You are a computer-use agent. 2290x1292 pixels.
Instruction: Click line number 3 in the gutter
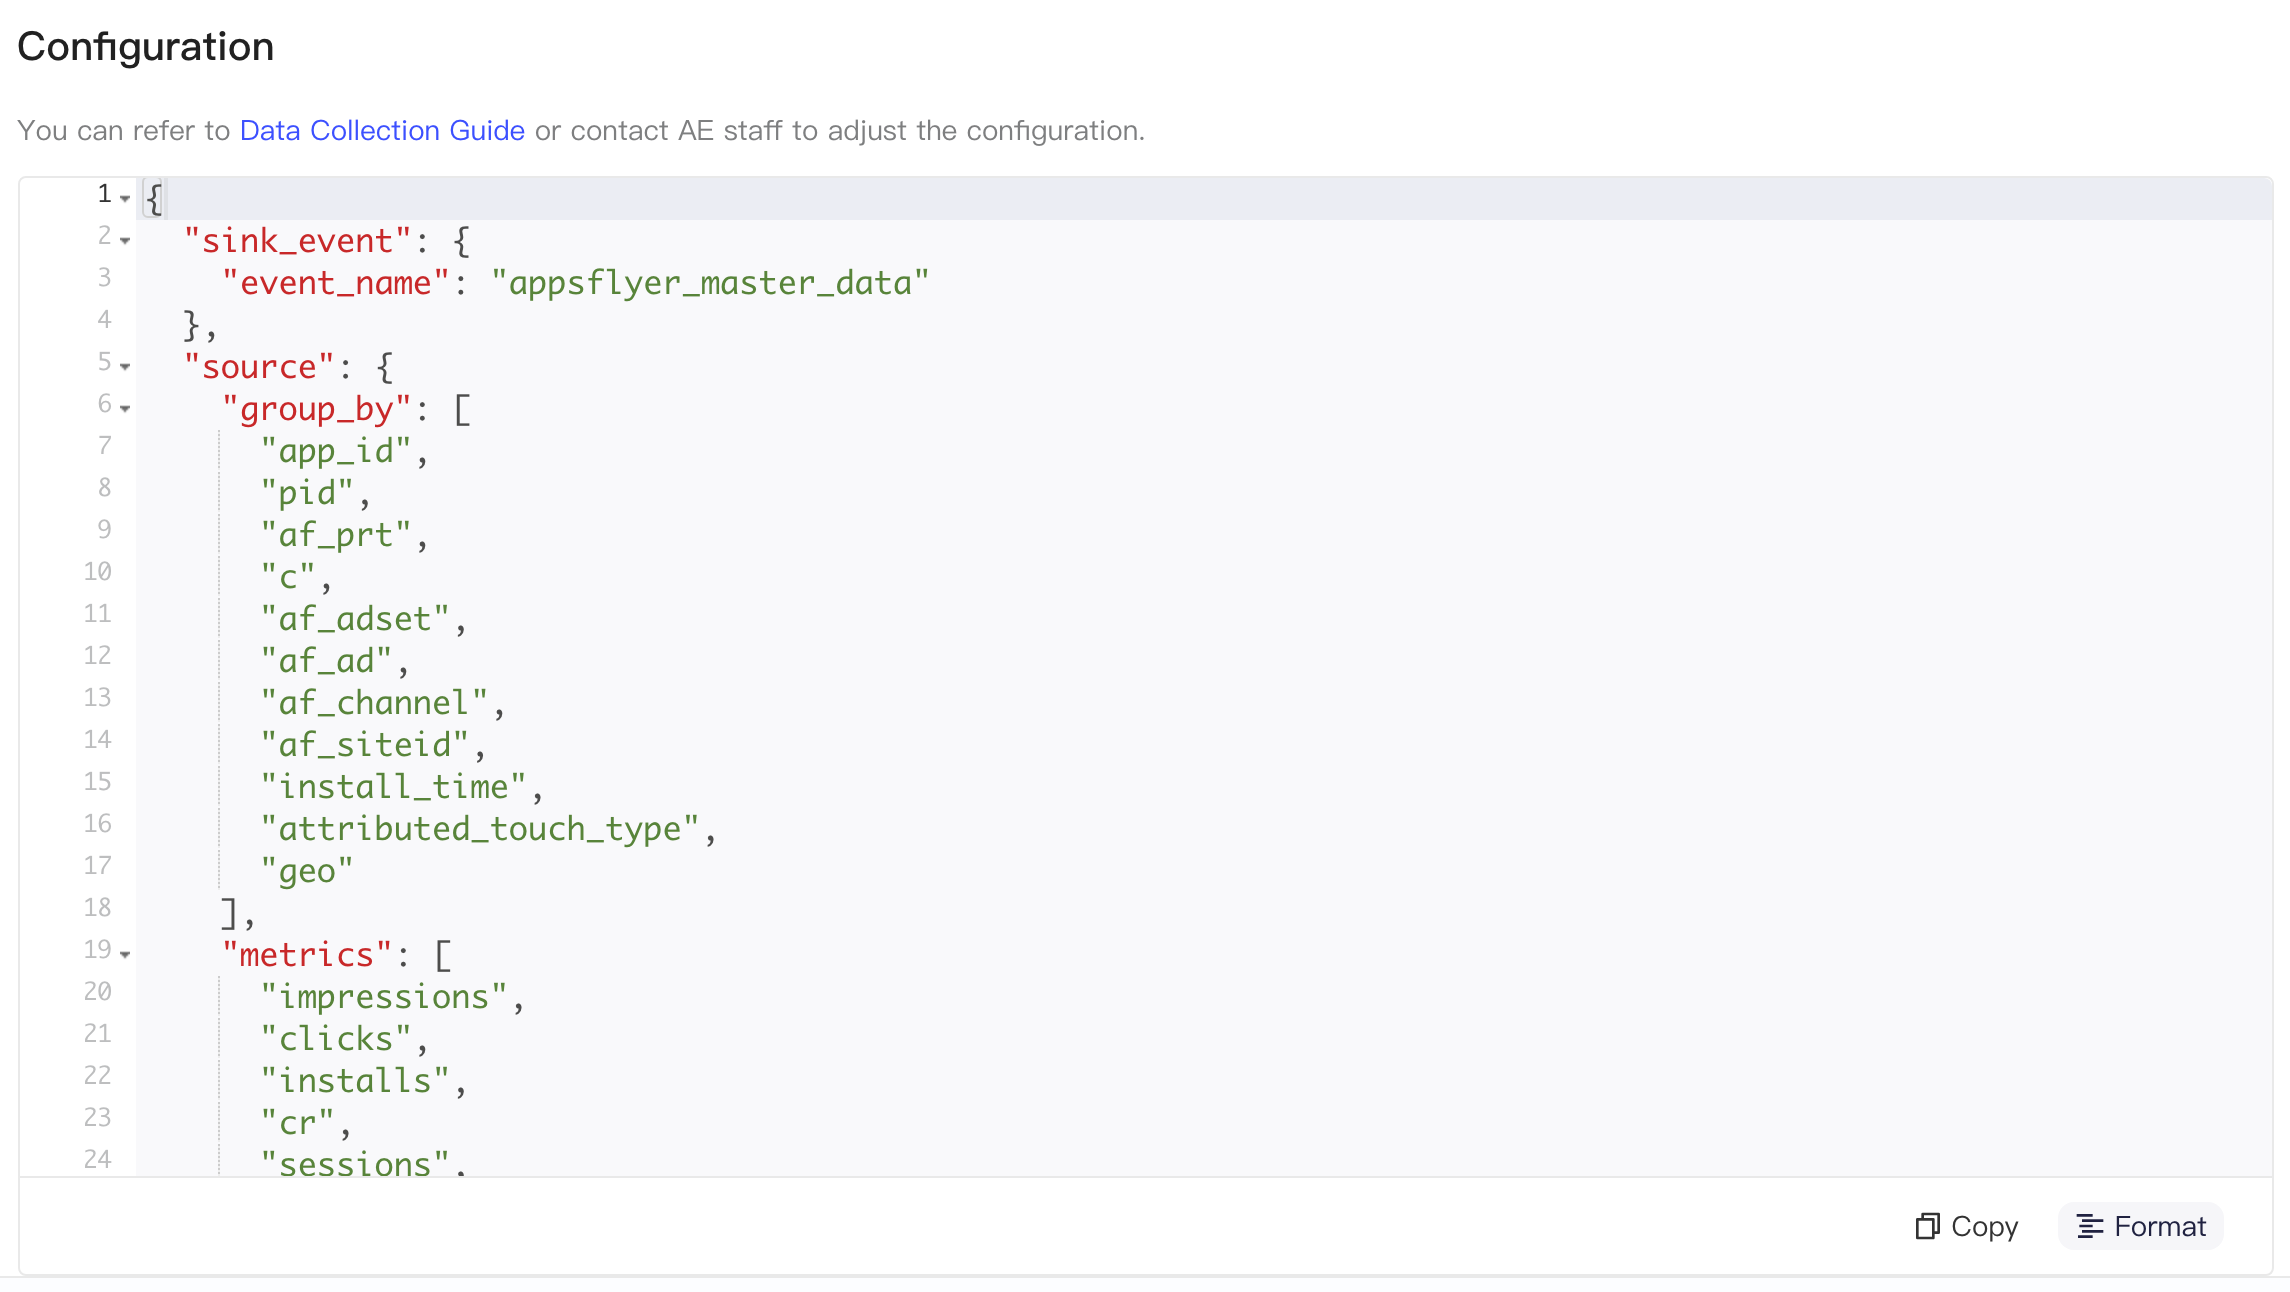[104, 277]
